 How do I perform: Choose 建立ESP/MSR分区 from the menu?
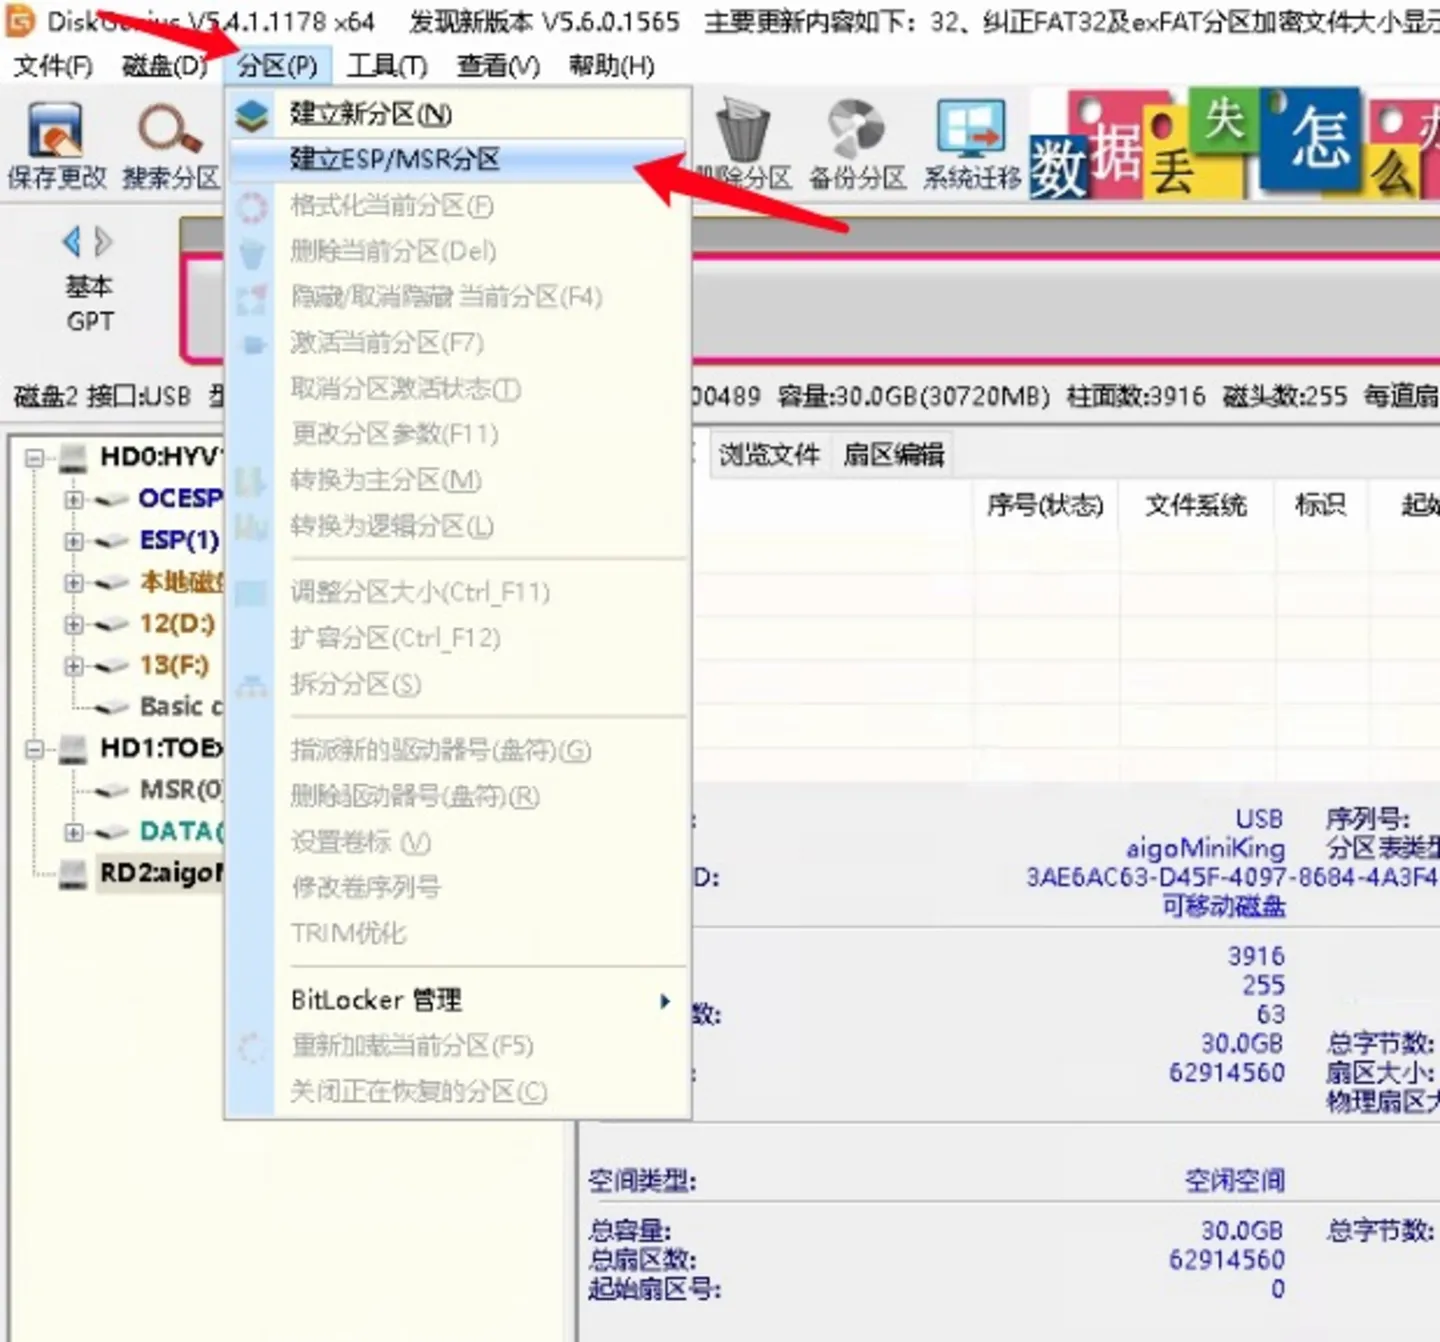pyautogui.click(x=394, y=159)
